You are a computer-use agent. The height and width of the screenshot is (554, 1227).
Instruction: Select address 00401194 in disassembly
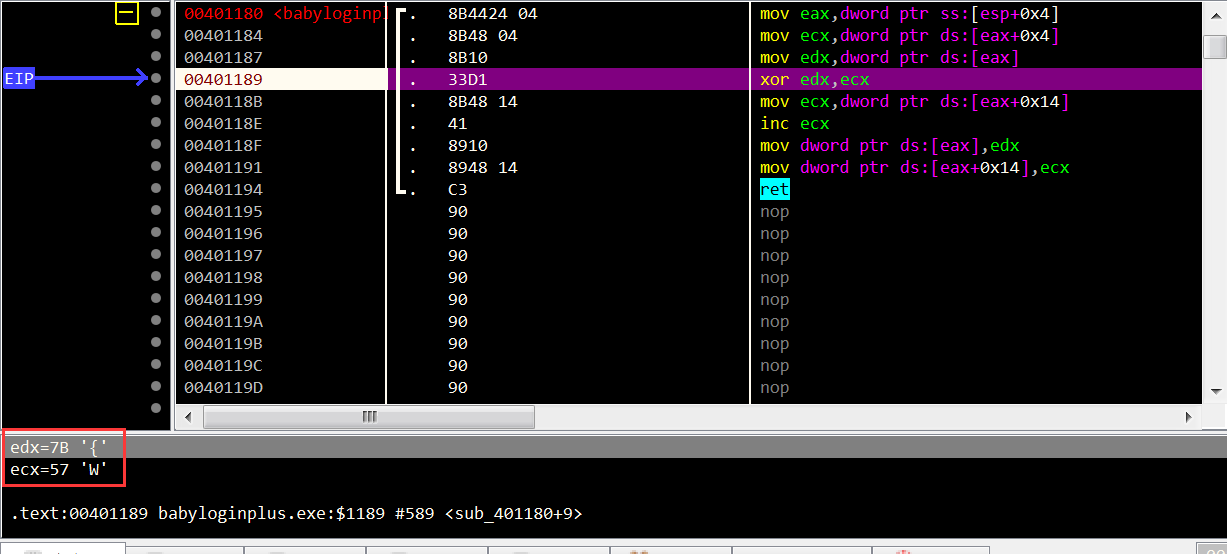click(223, 189)
